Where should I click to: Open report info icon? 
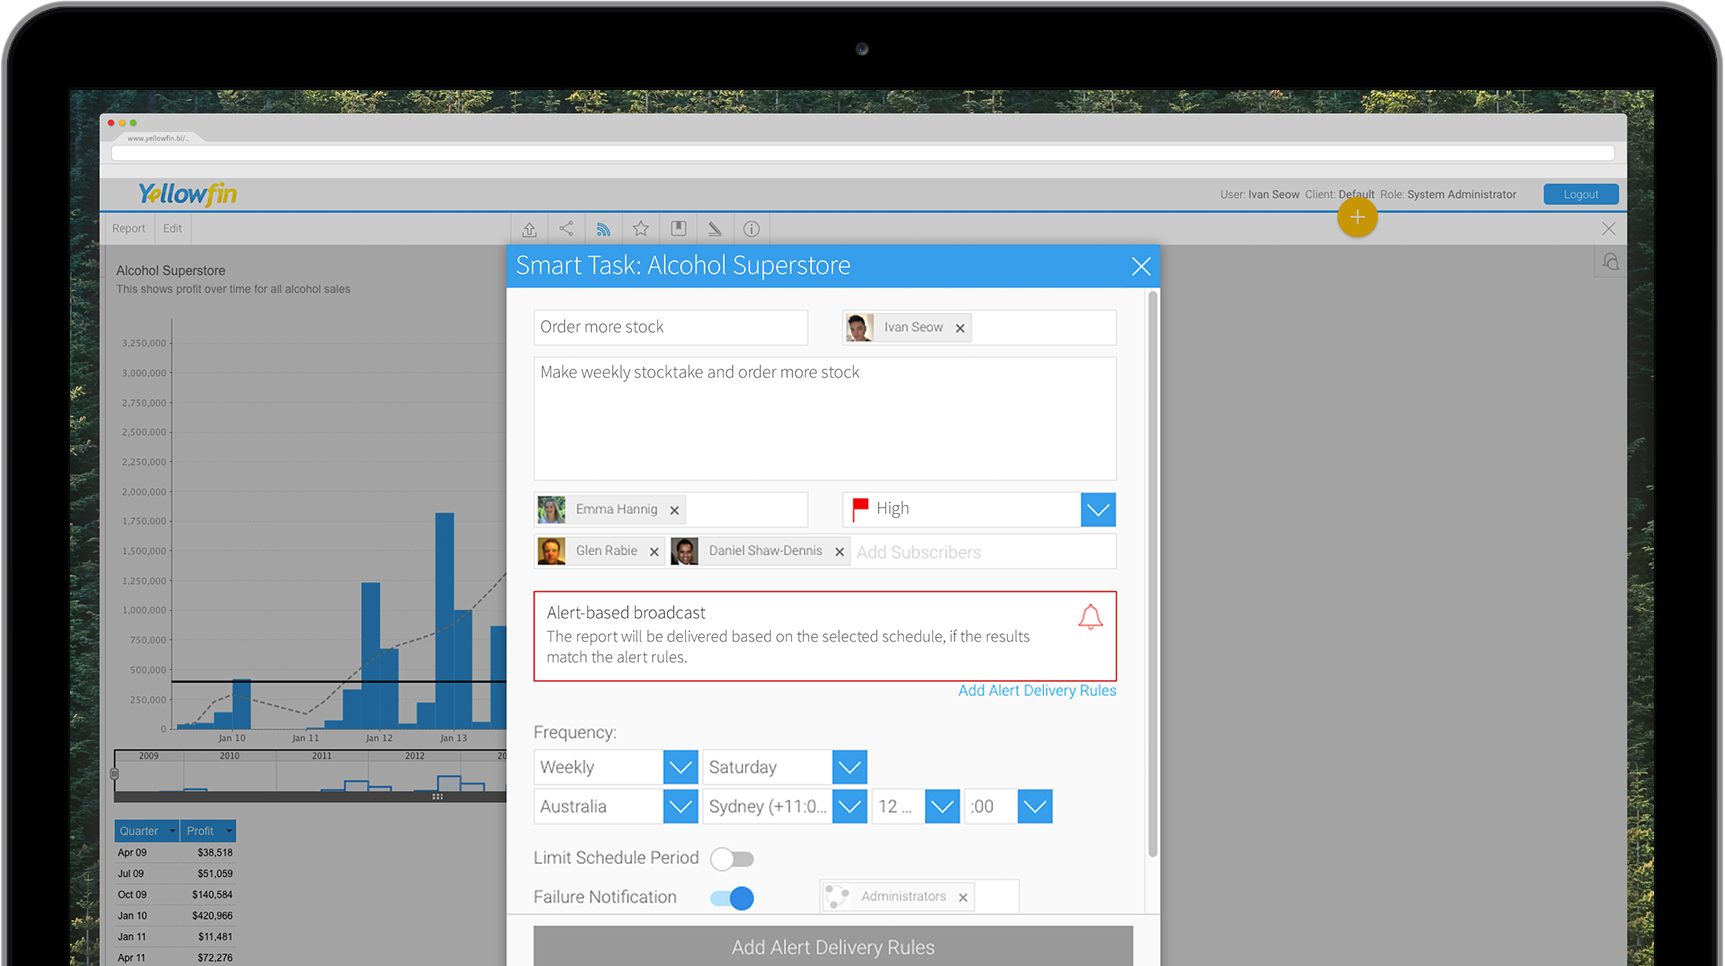point(752,229)
